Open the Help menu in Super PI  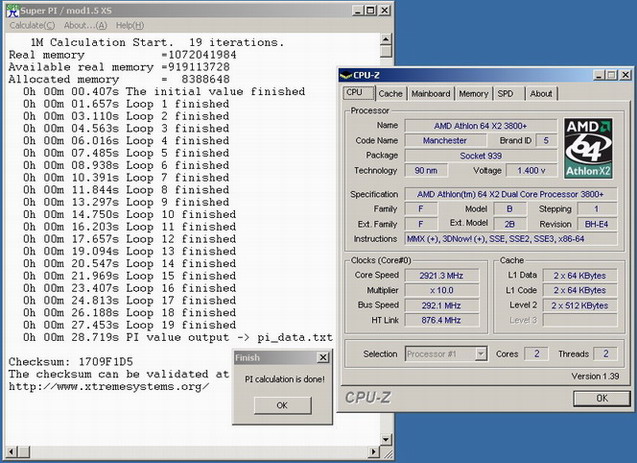pyautogui.click(x=130, y=25)
